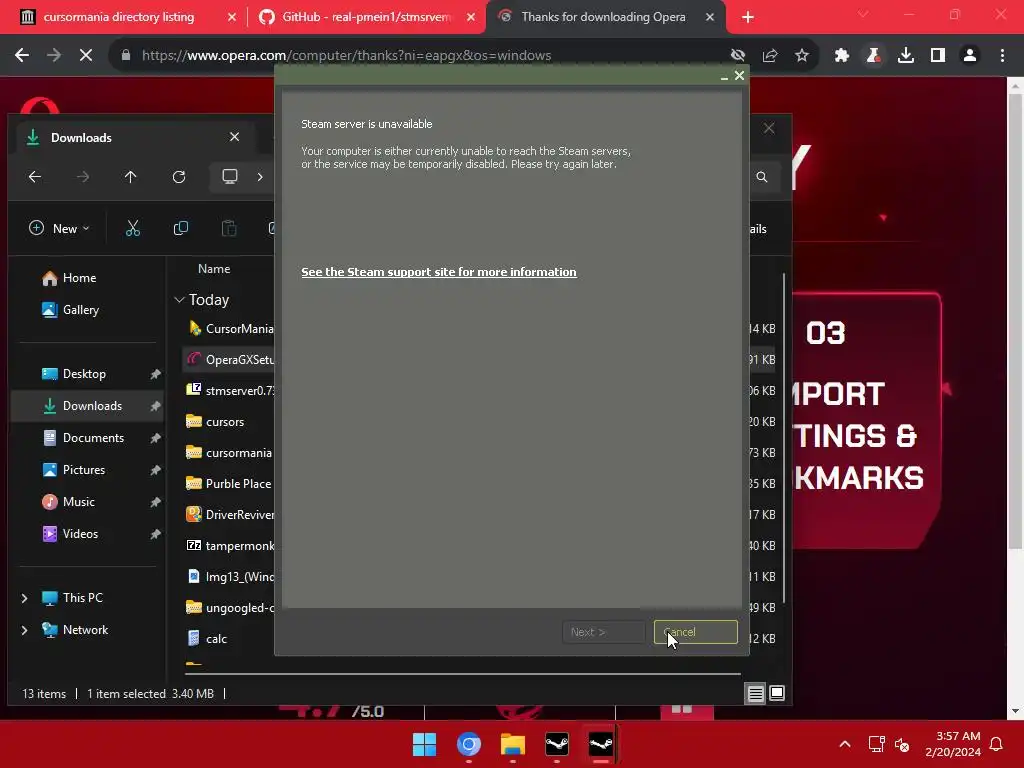Share this page from address bar
Image resolution: width=1024 pixels, height=768 pixels.
point(770,56)
